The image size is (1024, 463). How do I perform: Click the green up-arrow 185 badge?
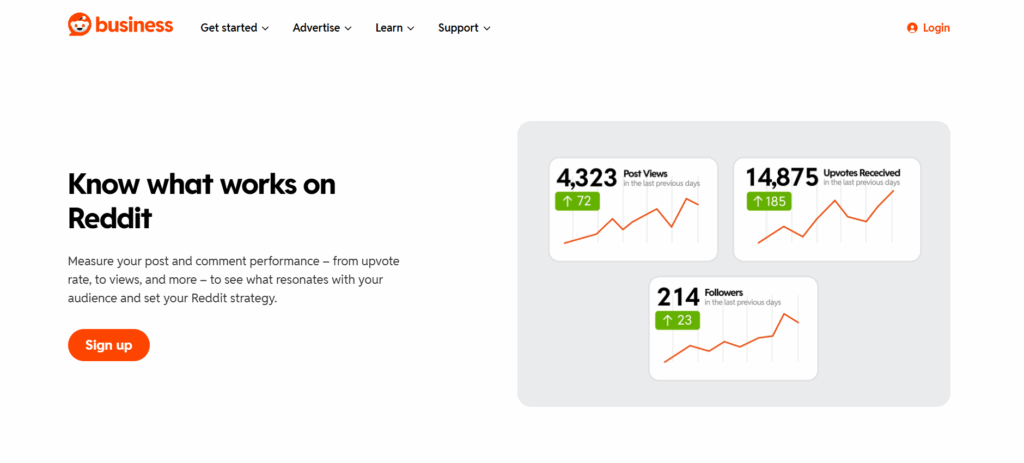769,201
